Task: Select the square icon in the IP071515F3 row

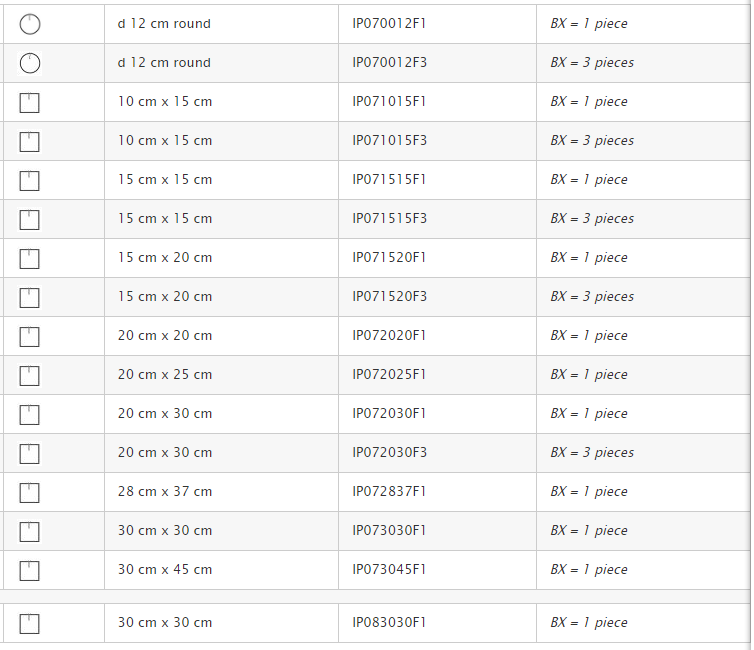Action: tap(30, 219)
